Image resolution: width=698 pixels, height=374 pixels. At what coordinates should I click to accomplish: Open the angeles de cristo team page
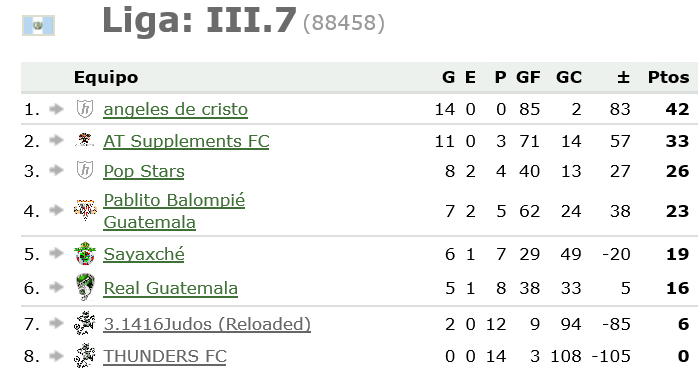pyautogui.click(x=175, y=109)
